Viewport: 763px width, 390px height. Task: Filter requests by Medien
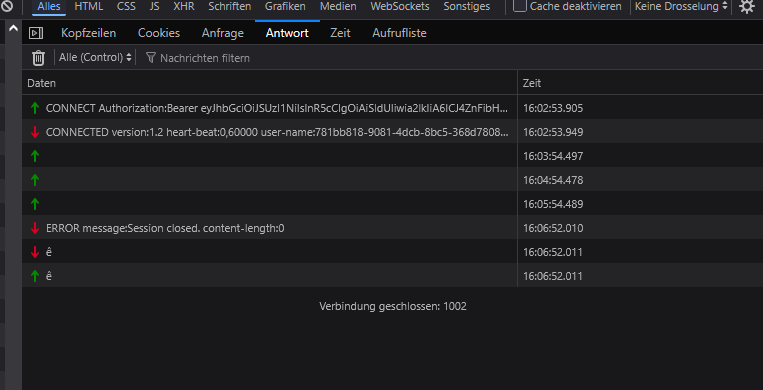(338, 7)
